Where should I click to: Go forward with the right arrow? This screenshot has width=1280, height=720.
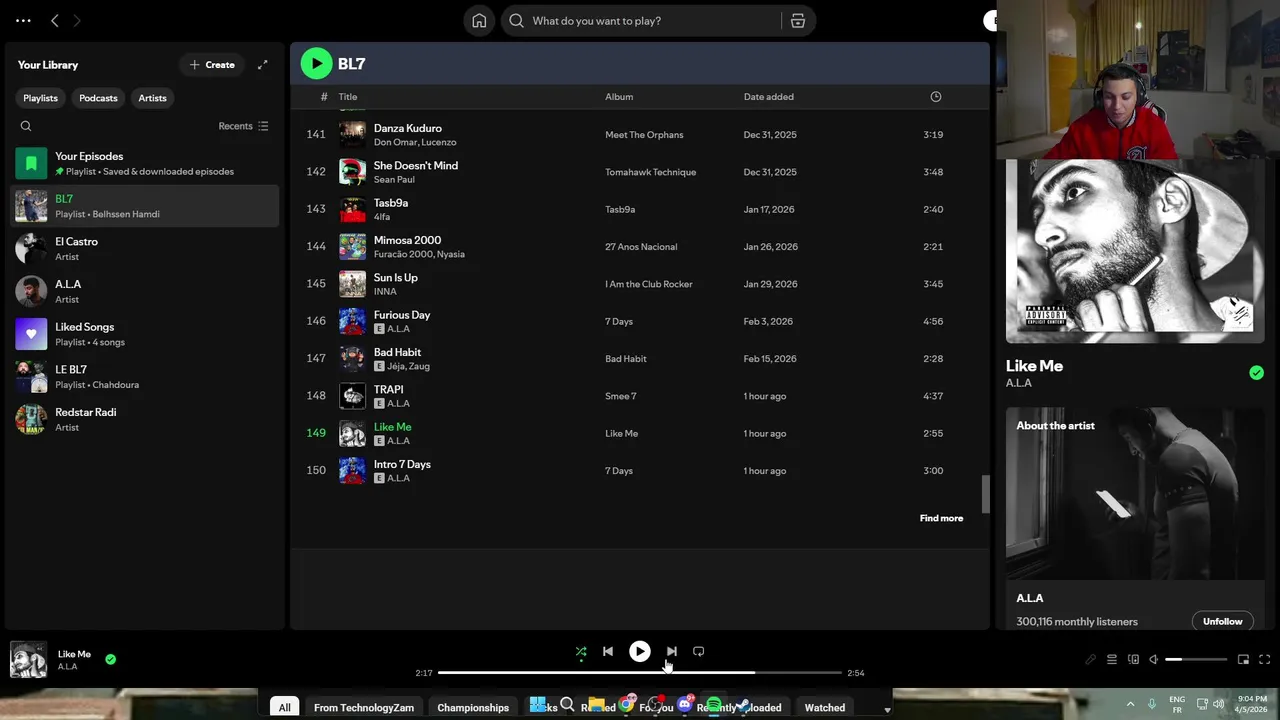point(77,20)
